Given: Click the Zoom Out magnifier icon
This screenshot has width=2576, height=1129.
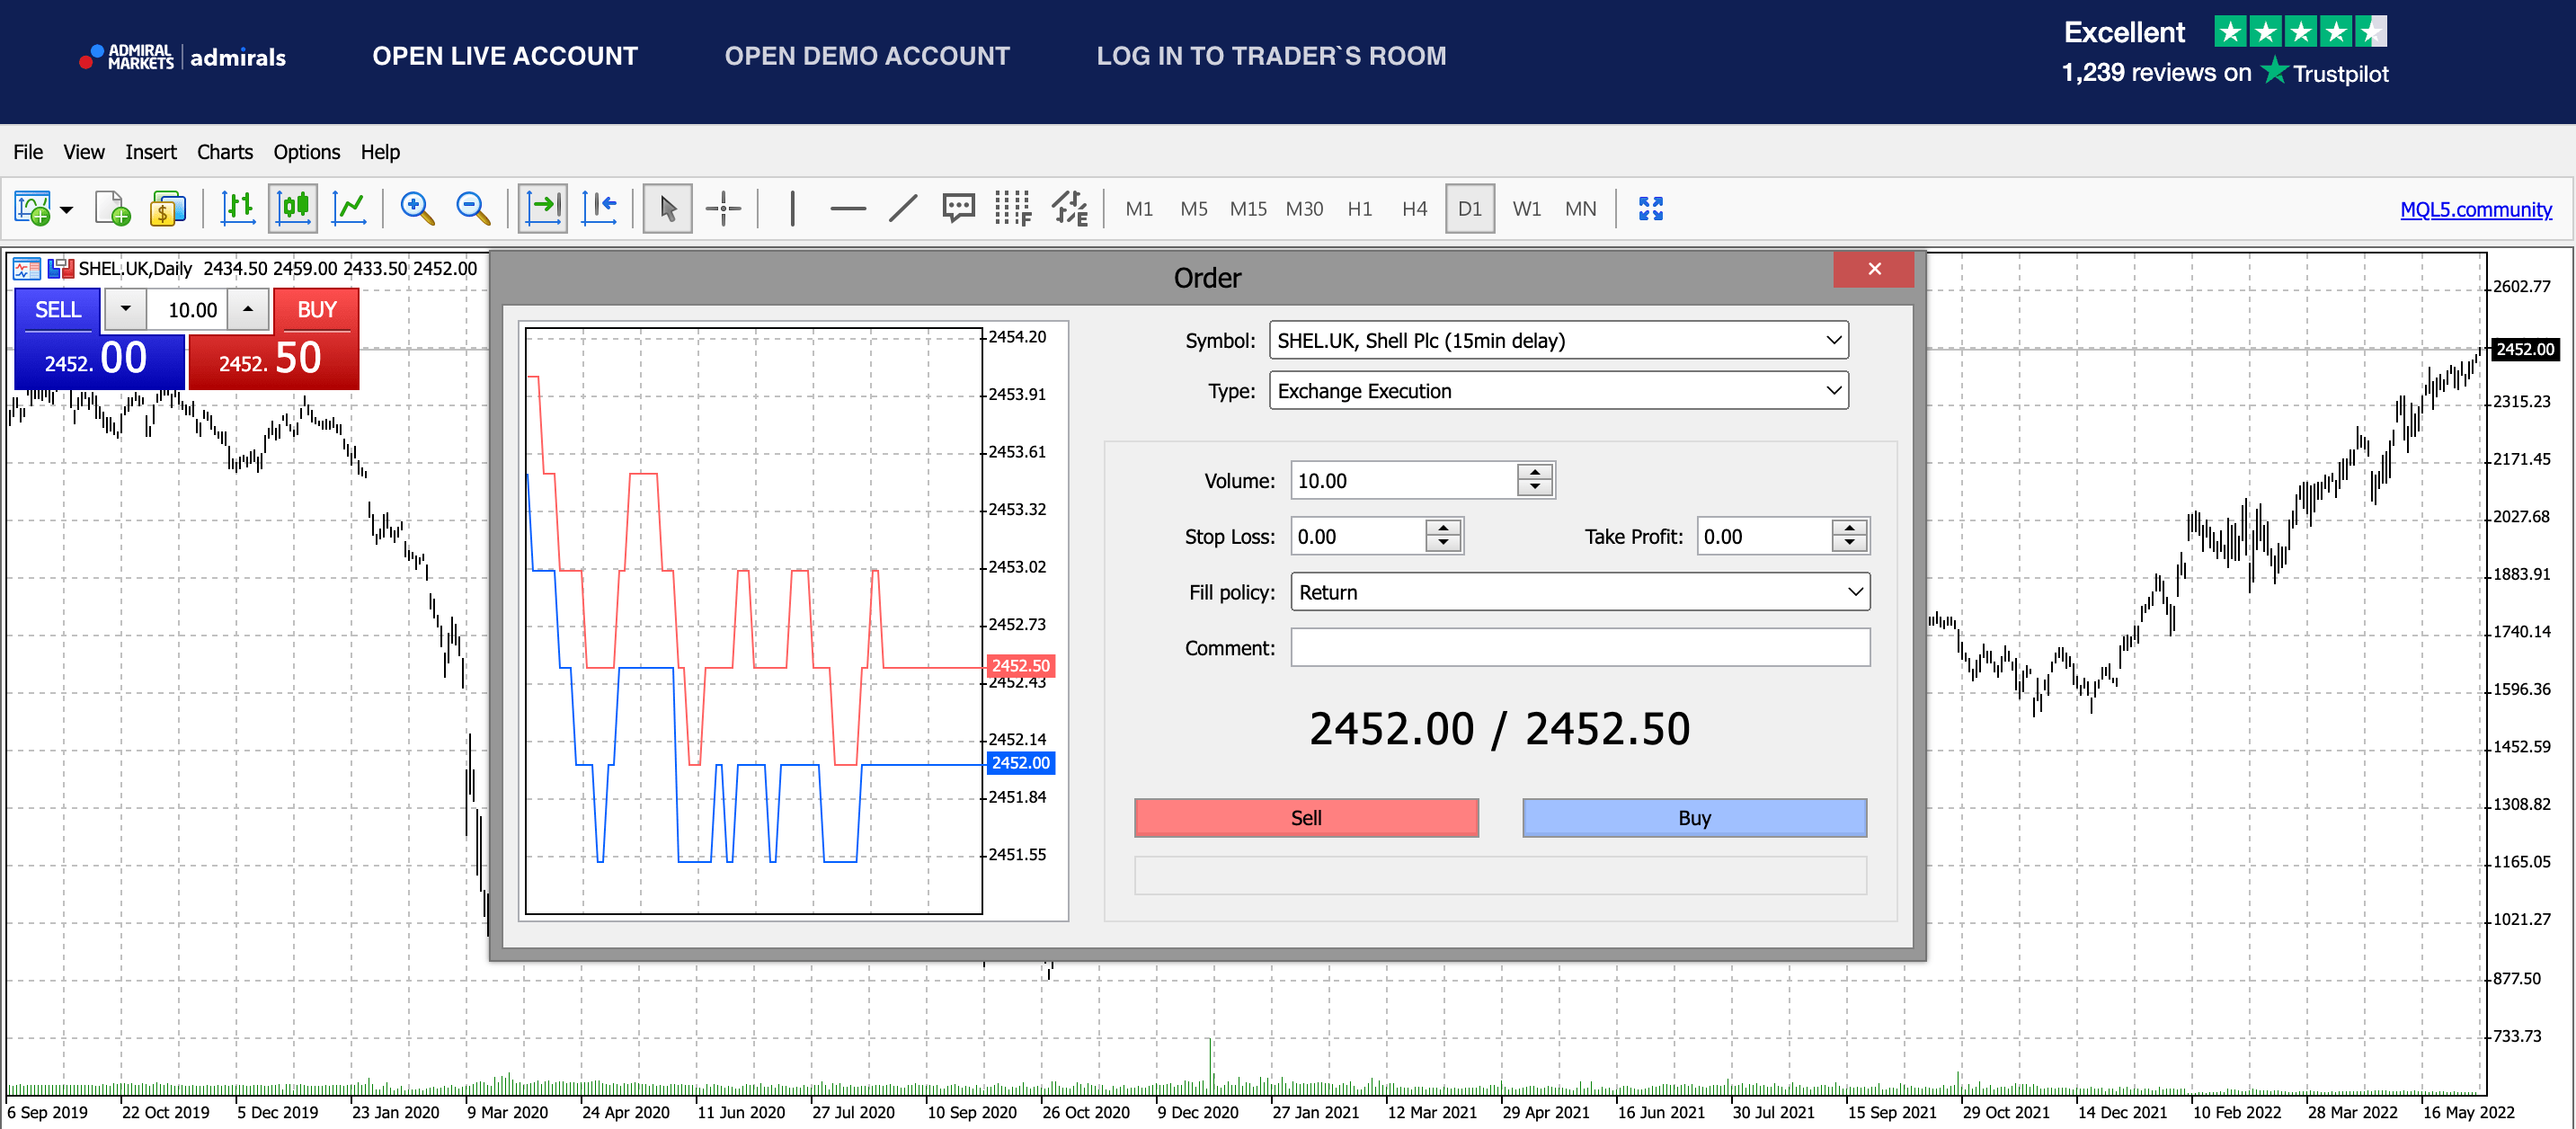Looking at the screenshot, I should click(x=472, y=209).
